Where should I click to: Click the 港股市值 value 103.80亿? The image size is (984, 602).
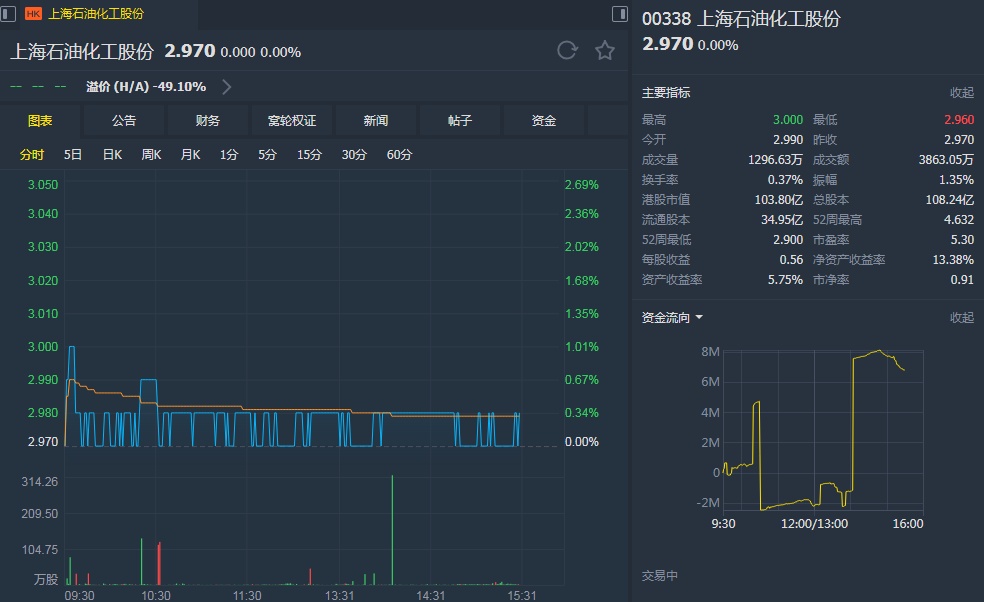click(x=779, y=200)
